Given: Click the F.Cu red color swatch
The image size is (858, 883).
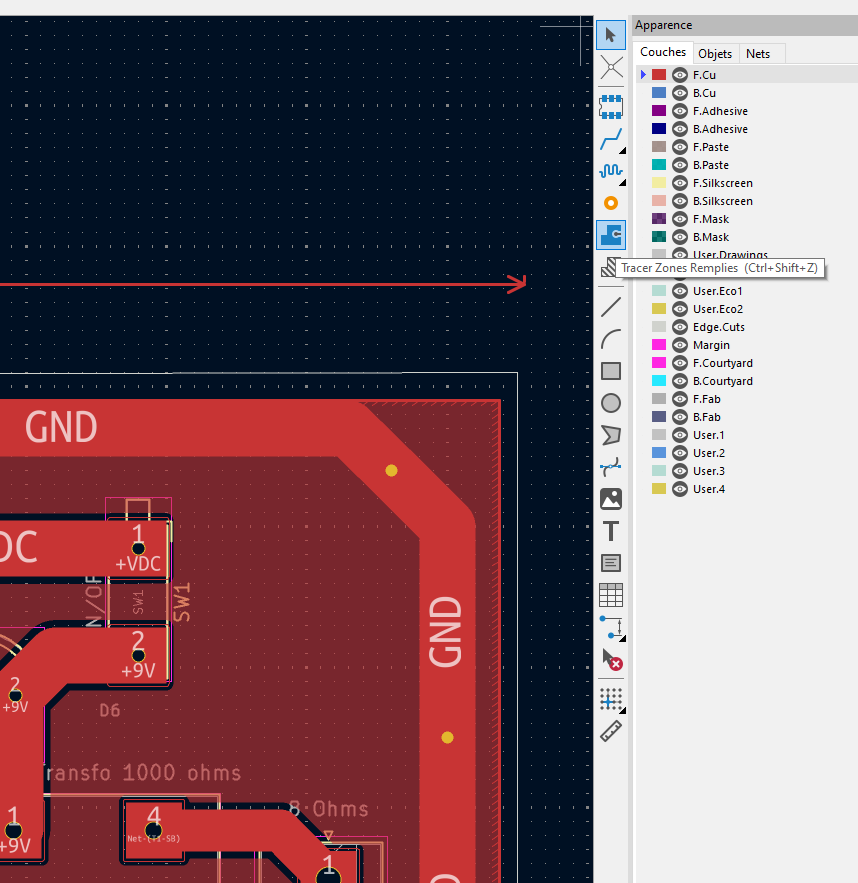Looking at the screenshot, I should click(x=659, y=75).
